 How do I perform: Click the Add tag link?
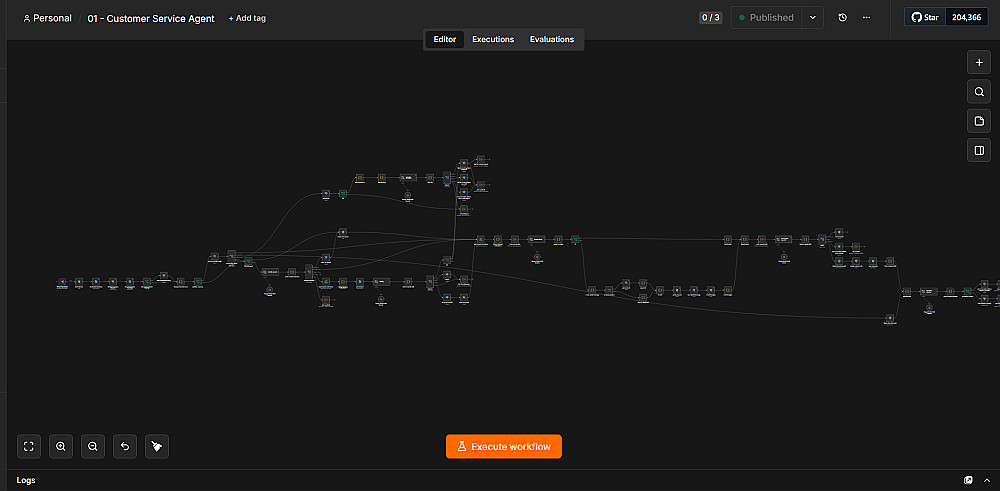(247, 18)
